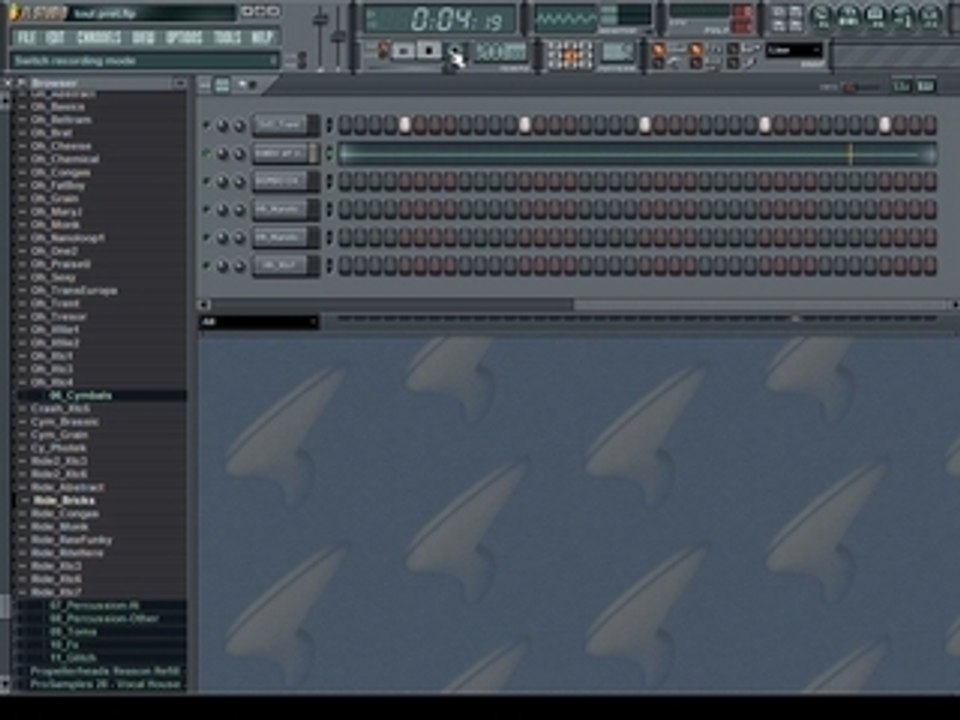Select the Oh_Cheese sample
The width and height of the screenshot is (960, 720).
pos(61,146)
